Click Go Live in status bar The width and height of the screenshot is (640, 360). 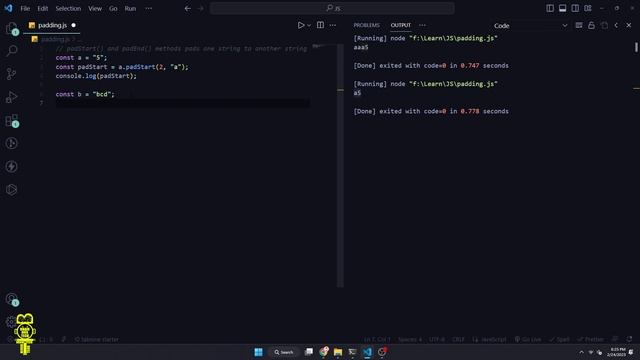[528, 340]
